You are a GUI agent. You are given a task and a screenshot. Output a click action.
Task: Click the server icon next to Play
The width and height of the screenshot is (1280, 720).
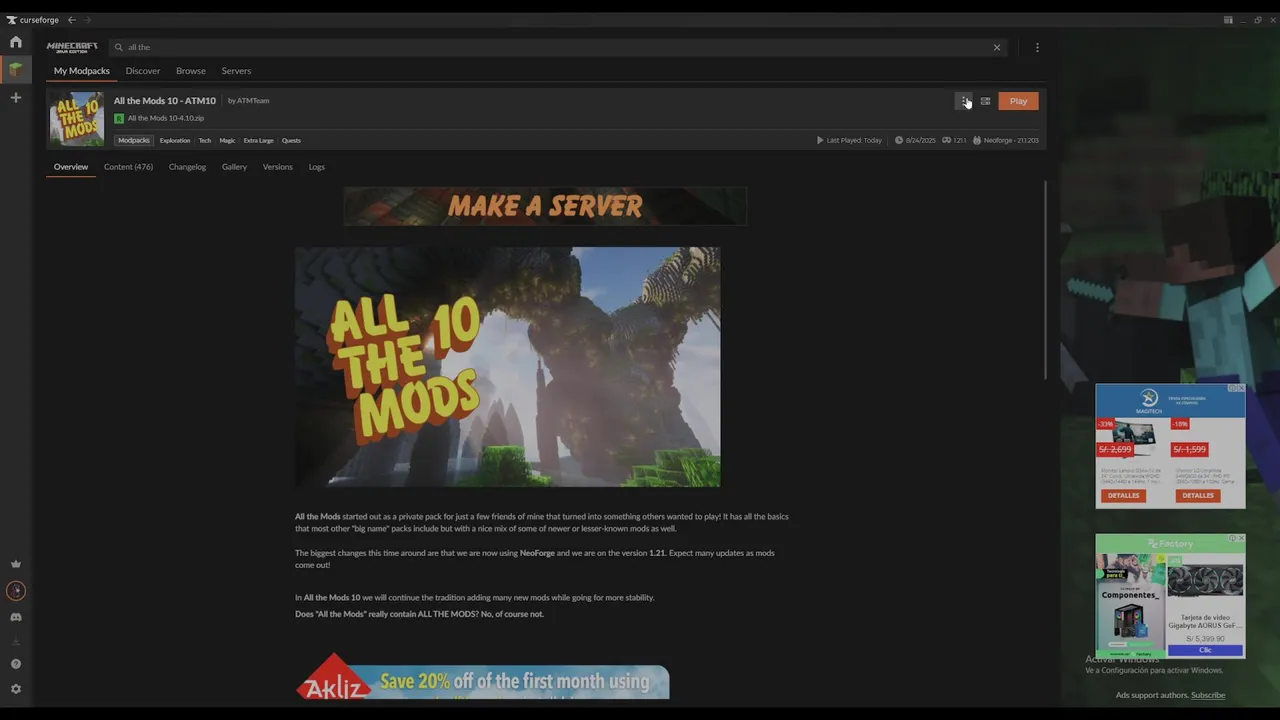(985, 101)
